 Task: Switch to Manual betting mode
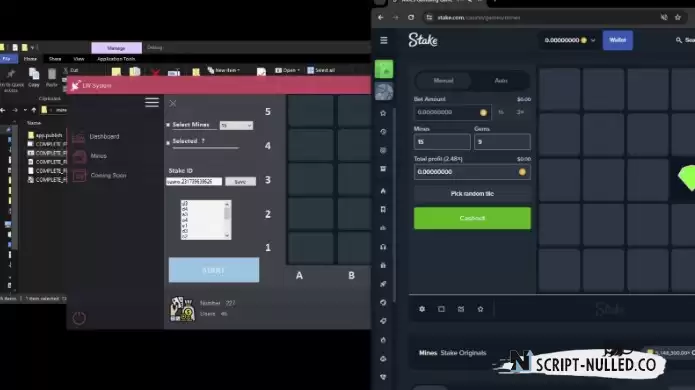click(x=443, y=81)
